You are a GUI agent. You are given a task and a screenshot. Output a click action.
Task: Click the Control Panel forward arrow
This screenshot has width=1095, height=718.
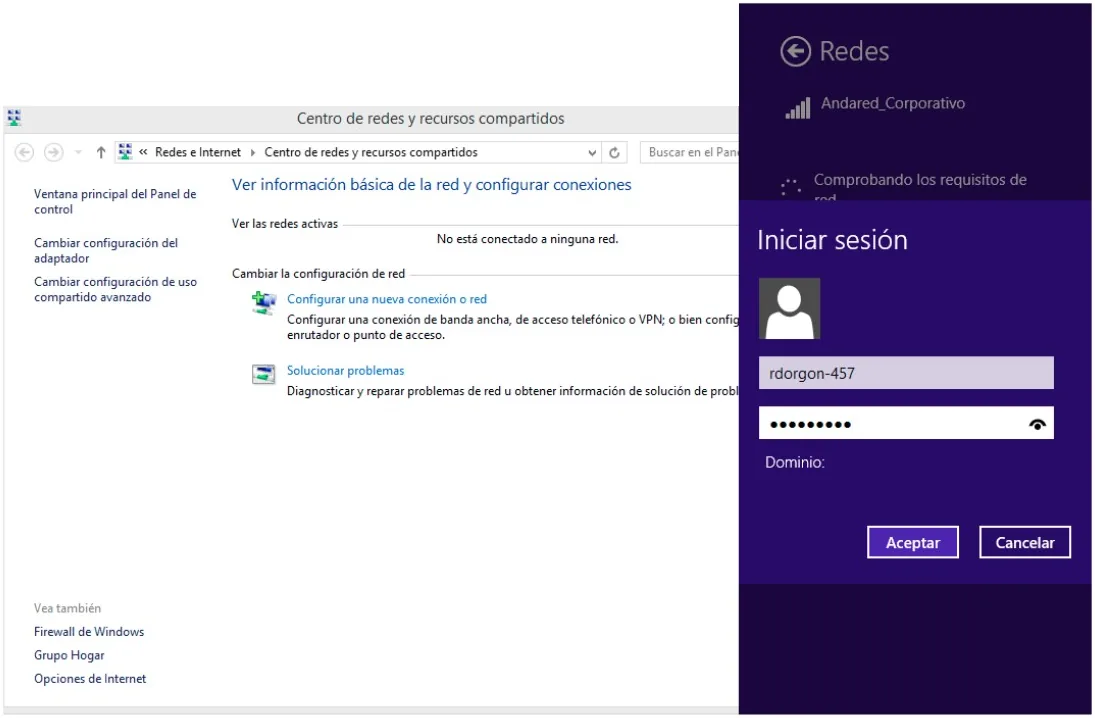coord(54,152)
